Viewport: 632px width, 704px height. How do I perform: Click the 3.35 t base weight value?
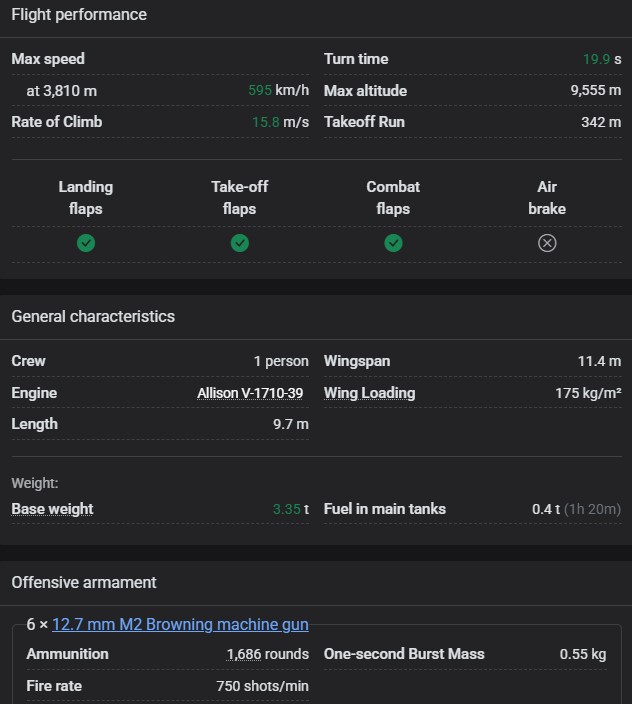point(290,509)
